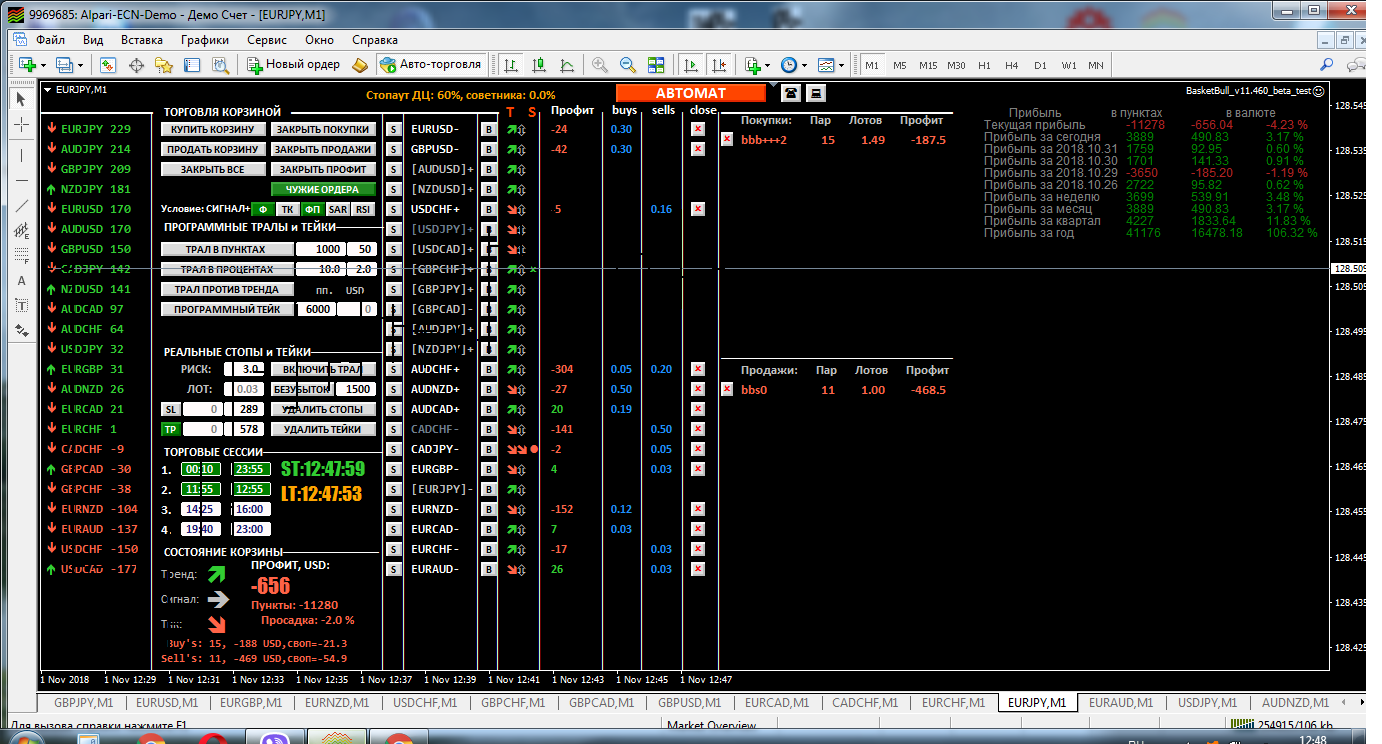Toggle the Авто-торговля button
The height and width of the screenshot is (744, 1382).
click(x=431, y=64)
